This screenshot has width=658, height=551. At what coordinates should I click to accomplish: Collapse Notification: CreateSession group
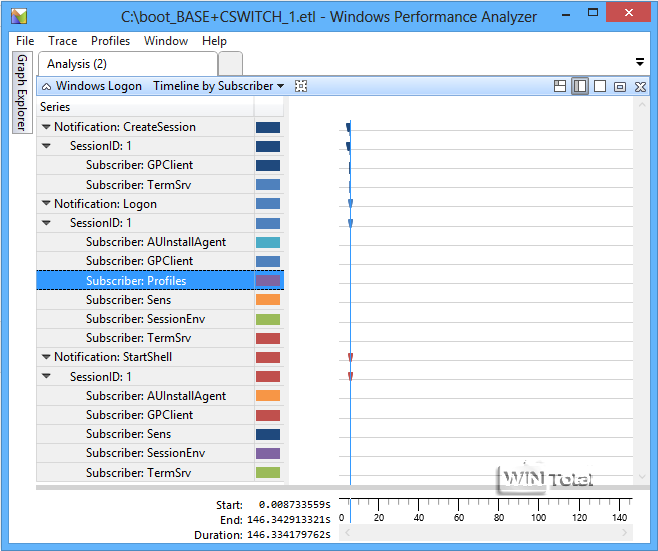pos(46,127)
